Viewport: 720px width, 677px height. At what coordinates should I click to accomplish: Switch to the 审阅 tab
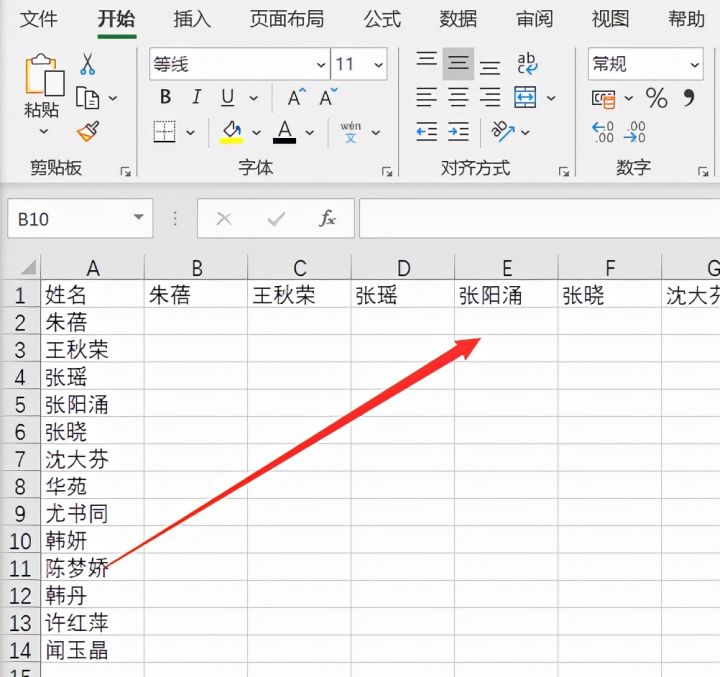click(x=534, y=19)
